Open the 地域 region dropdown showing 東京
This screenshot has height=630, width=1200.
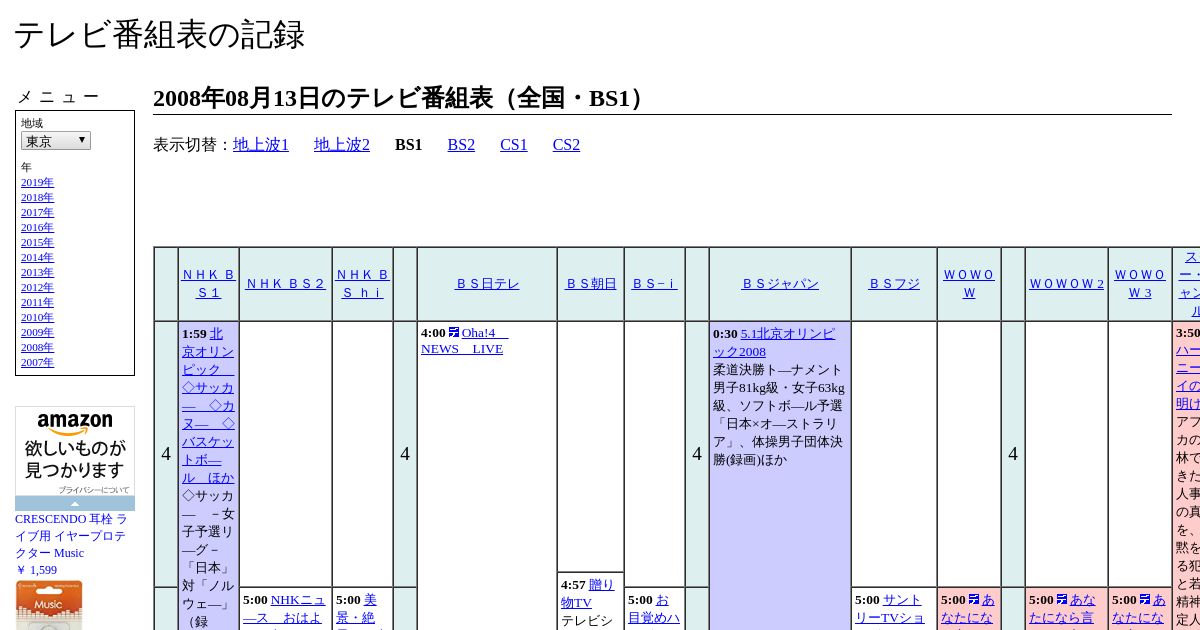coord(56,141)
